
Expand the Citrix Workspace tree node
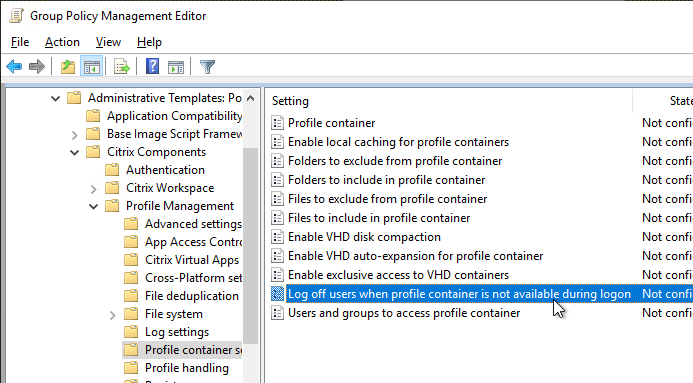pos(93,189)
